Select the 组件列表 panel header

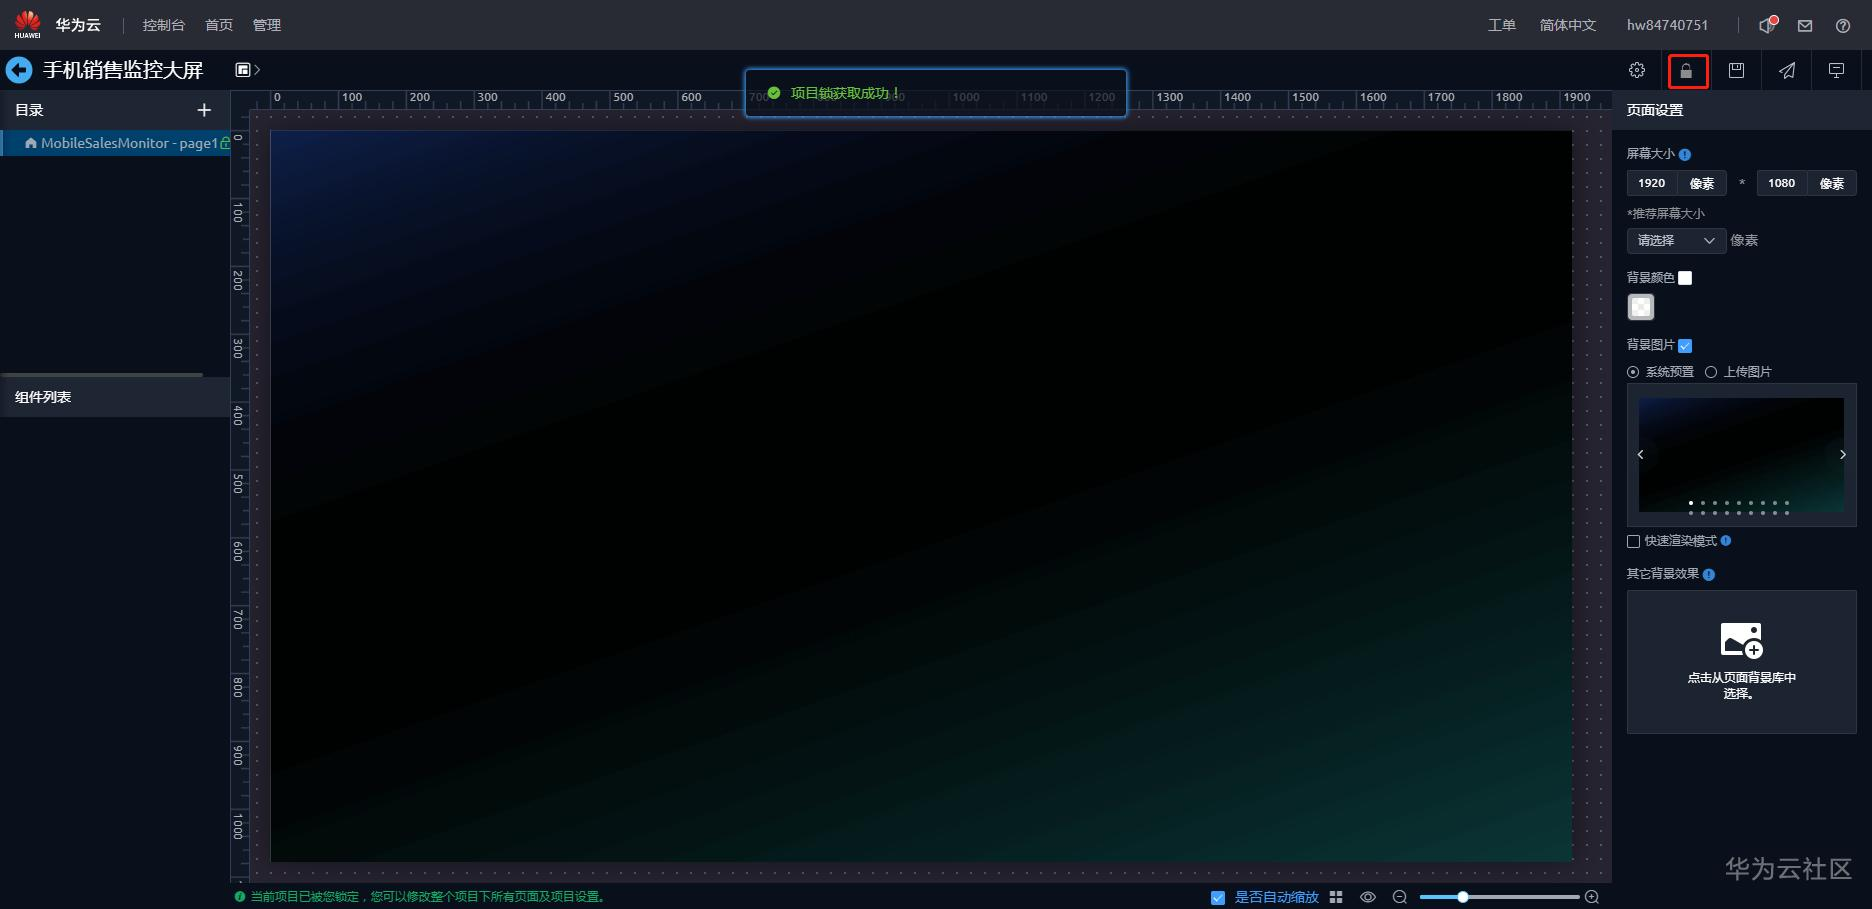tap(115, 397)
